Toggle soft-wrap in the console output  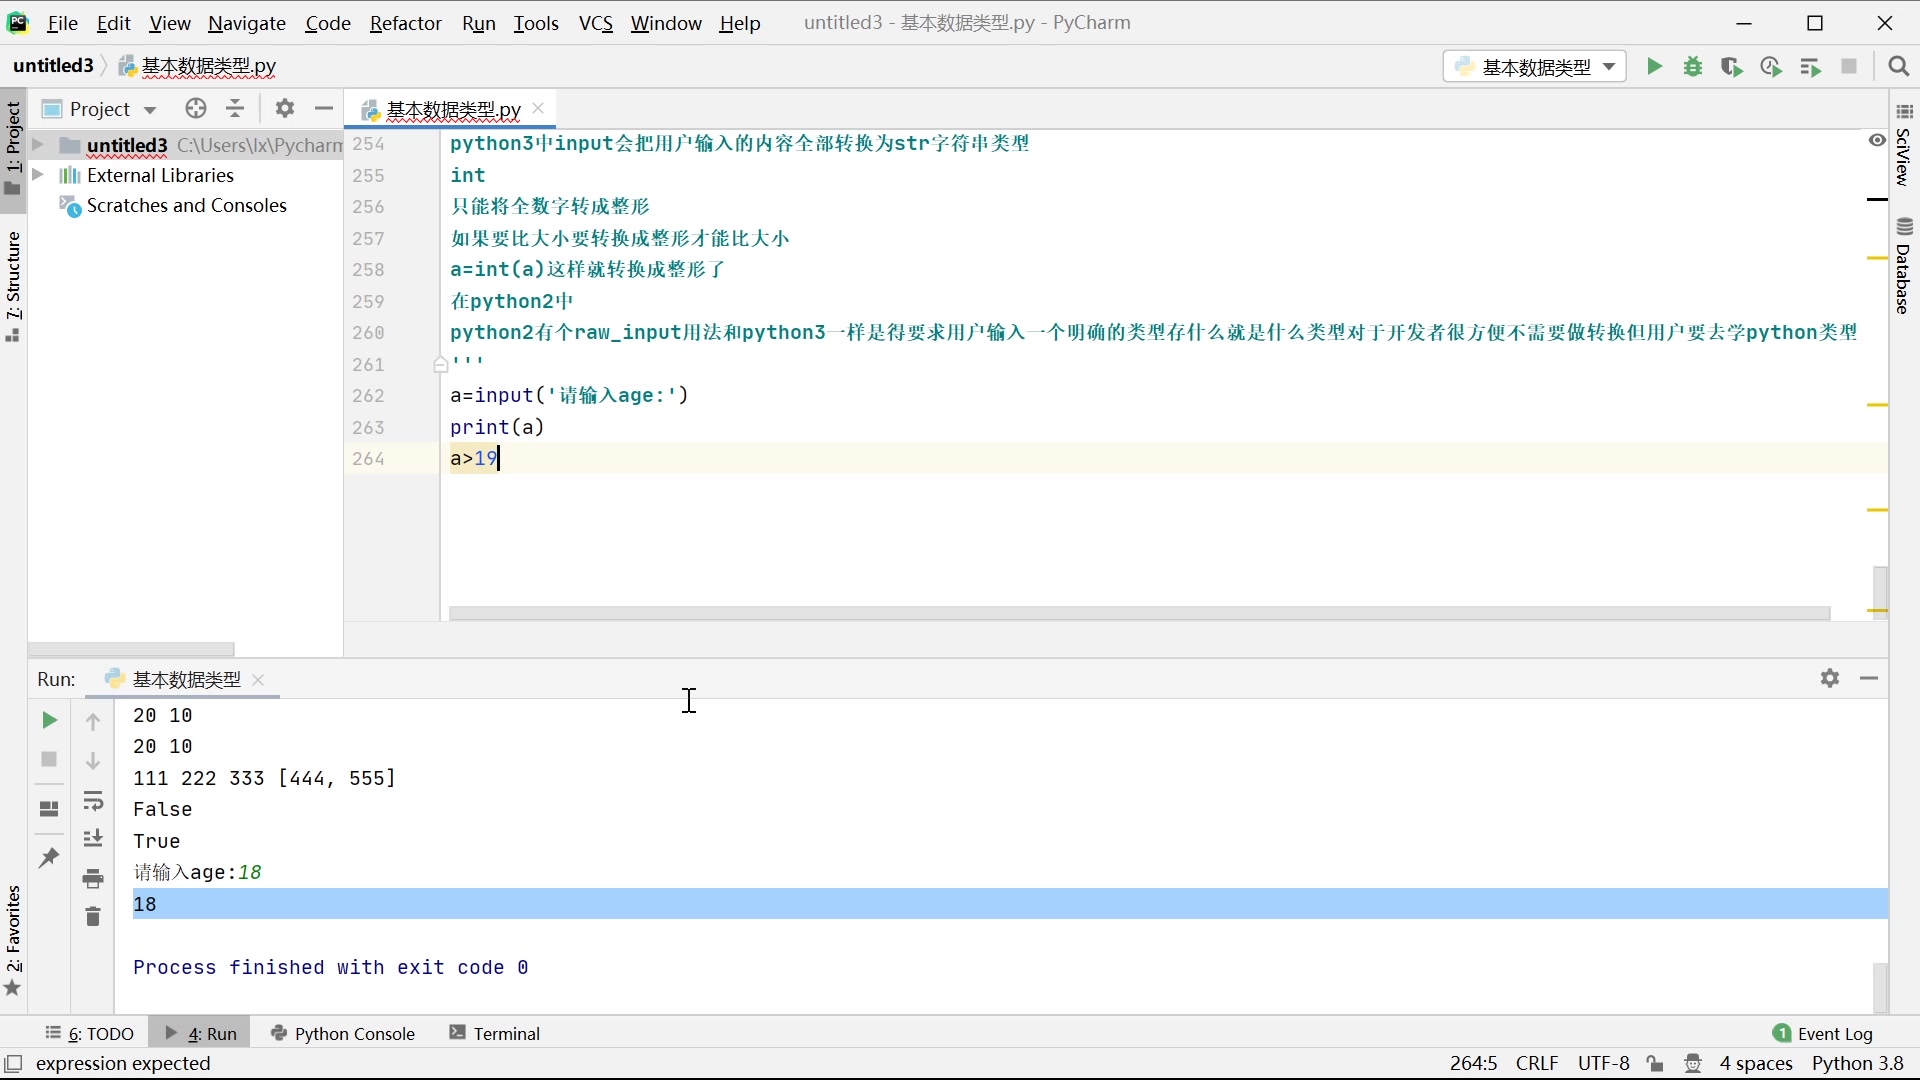point(93,800)
